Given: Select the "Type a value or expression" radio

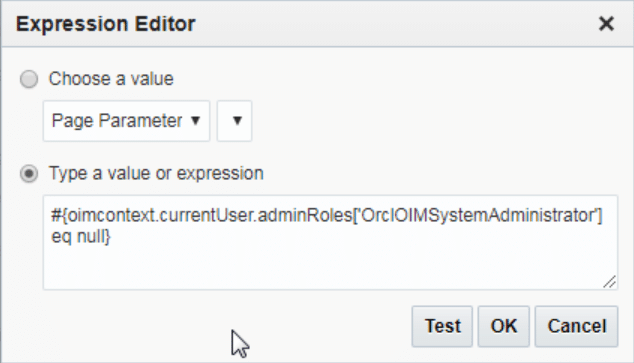Looking at the screenshot, I should coord(29,174).
